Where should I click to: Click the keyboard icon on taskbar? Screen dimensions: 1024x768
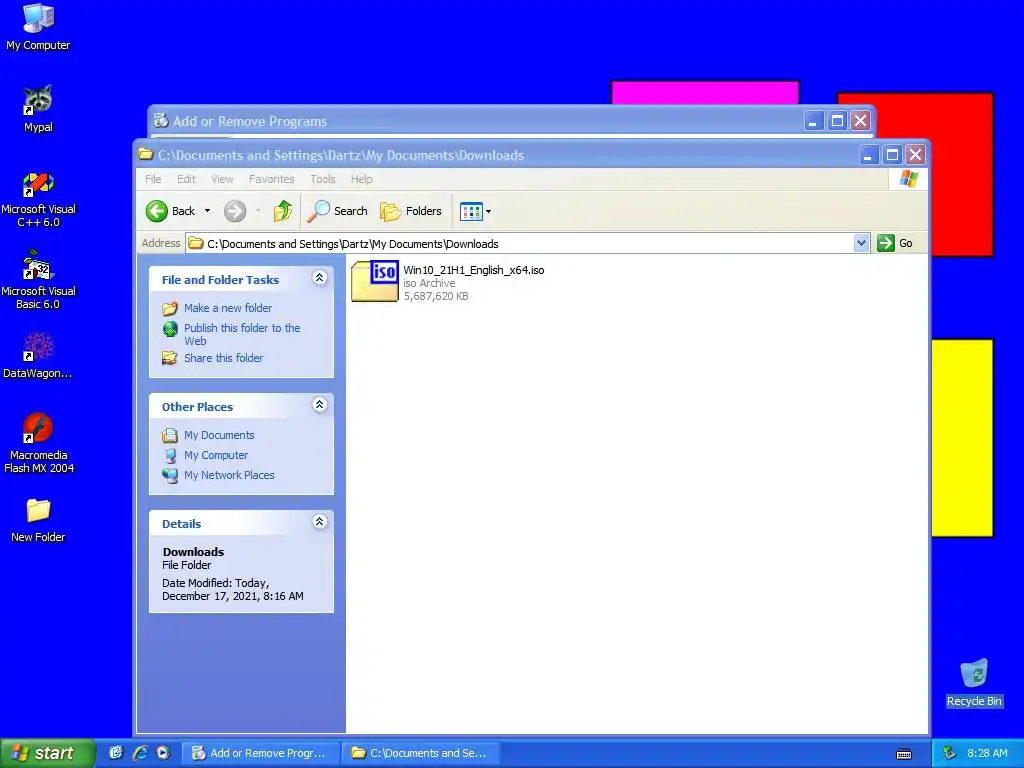tap(904, 754)
